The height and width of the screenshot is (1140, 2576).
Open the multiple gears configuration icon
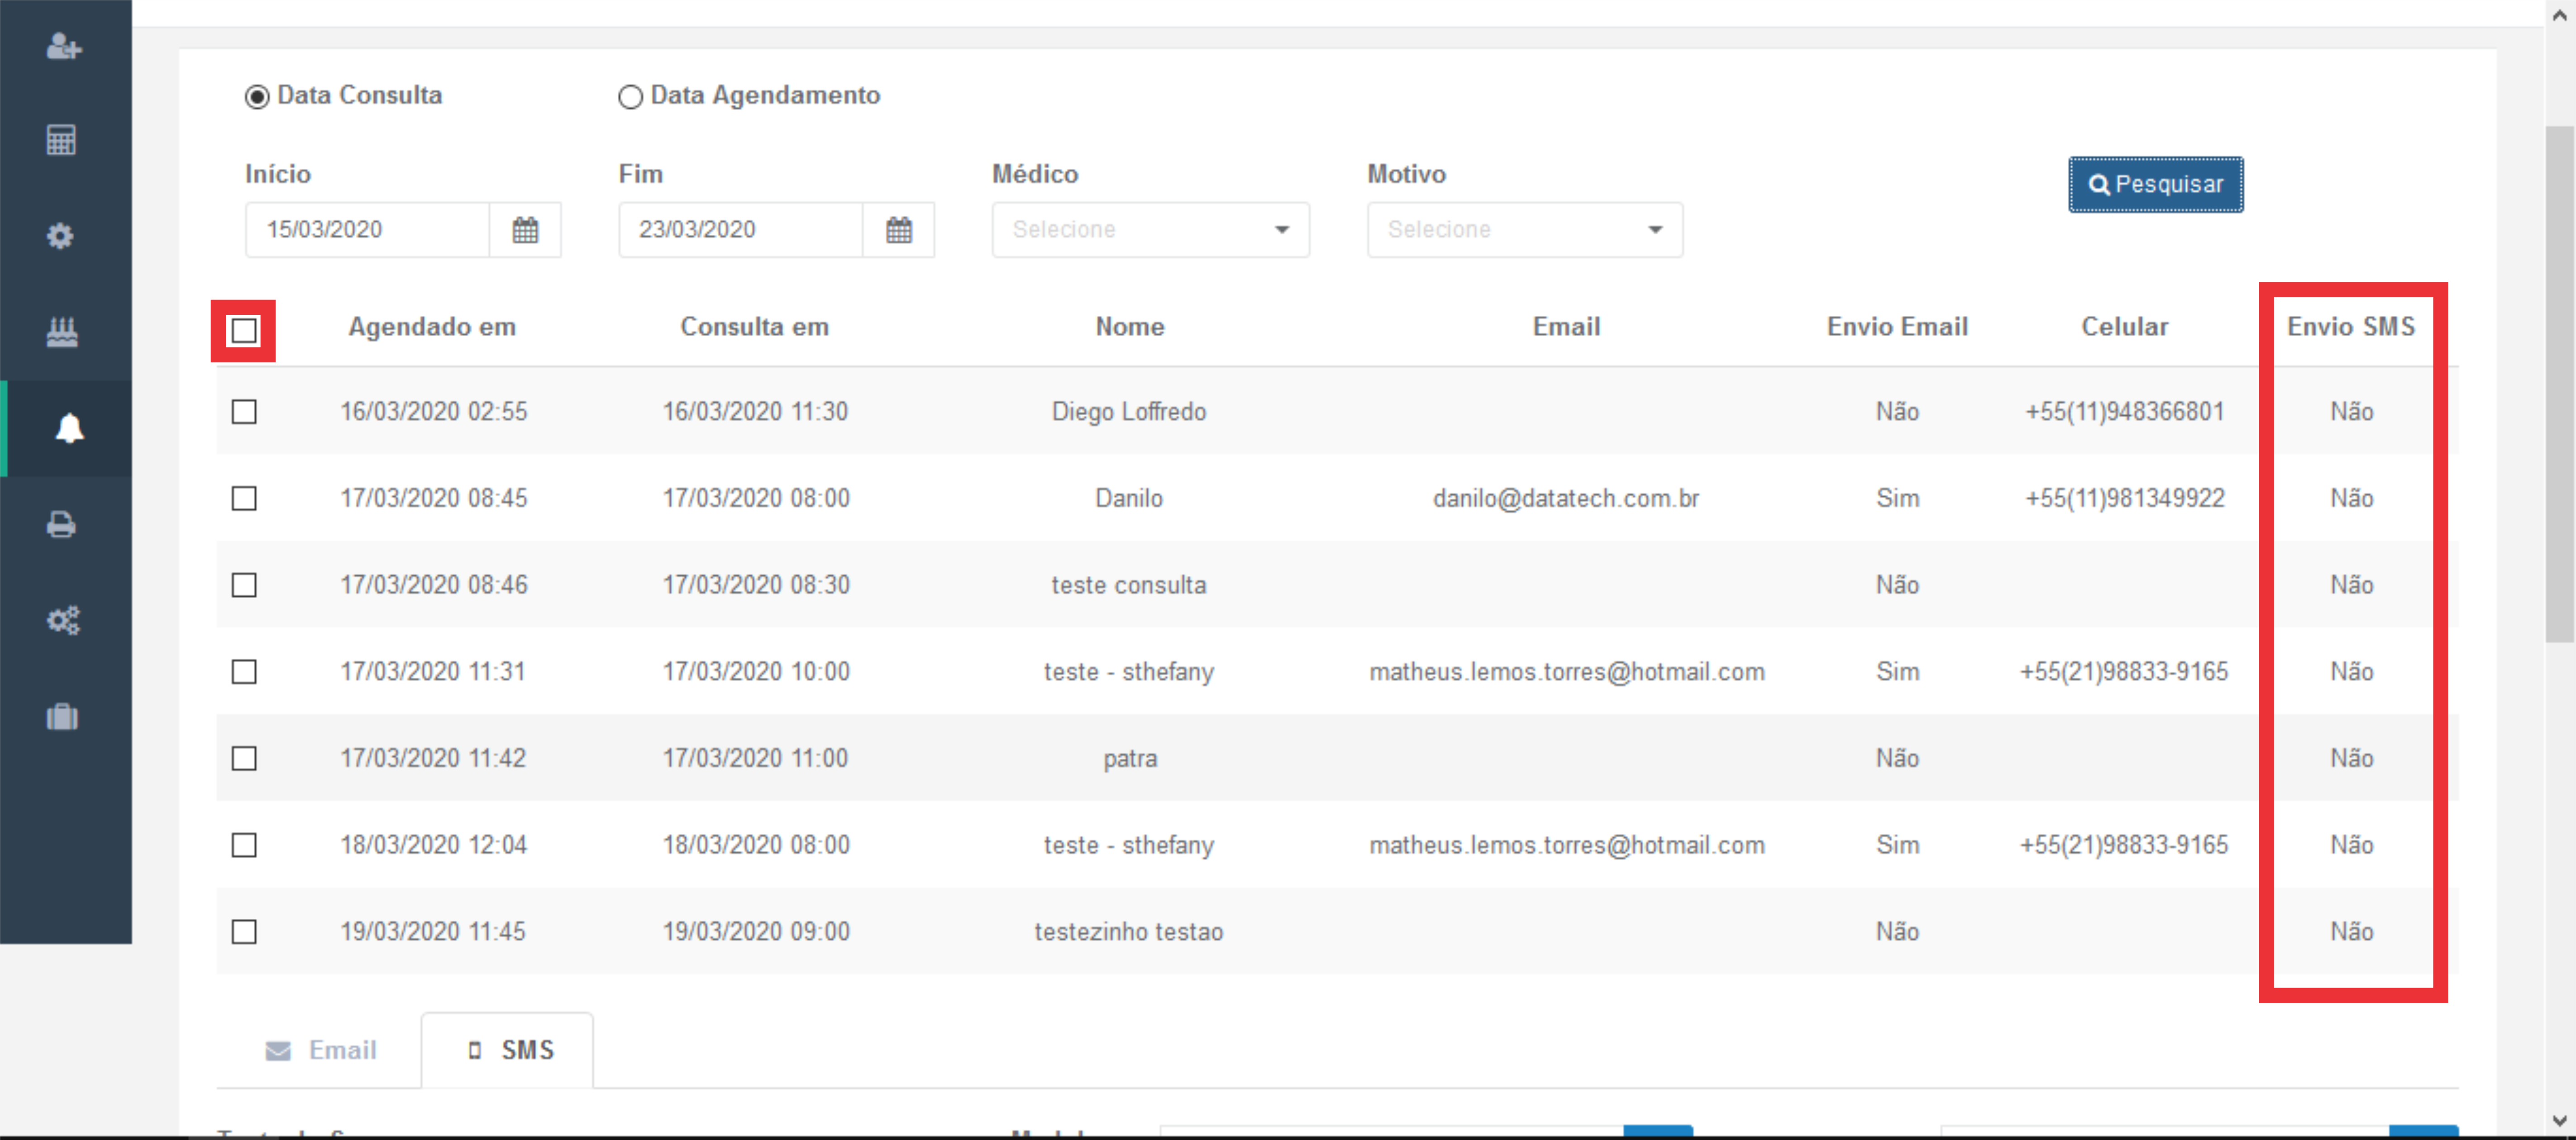tap(63, 620)
